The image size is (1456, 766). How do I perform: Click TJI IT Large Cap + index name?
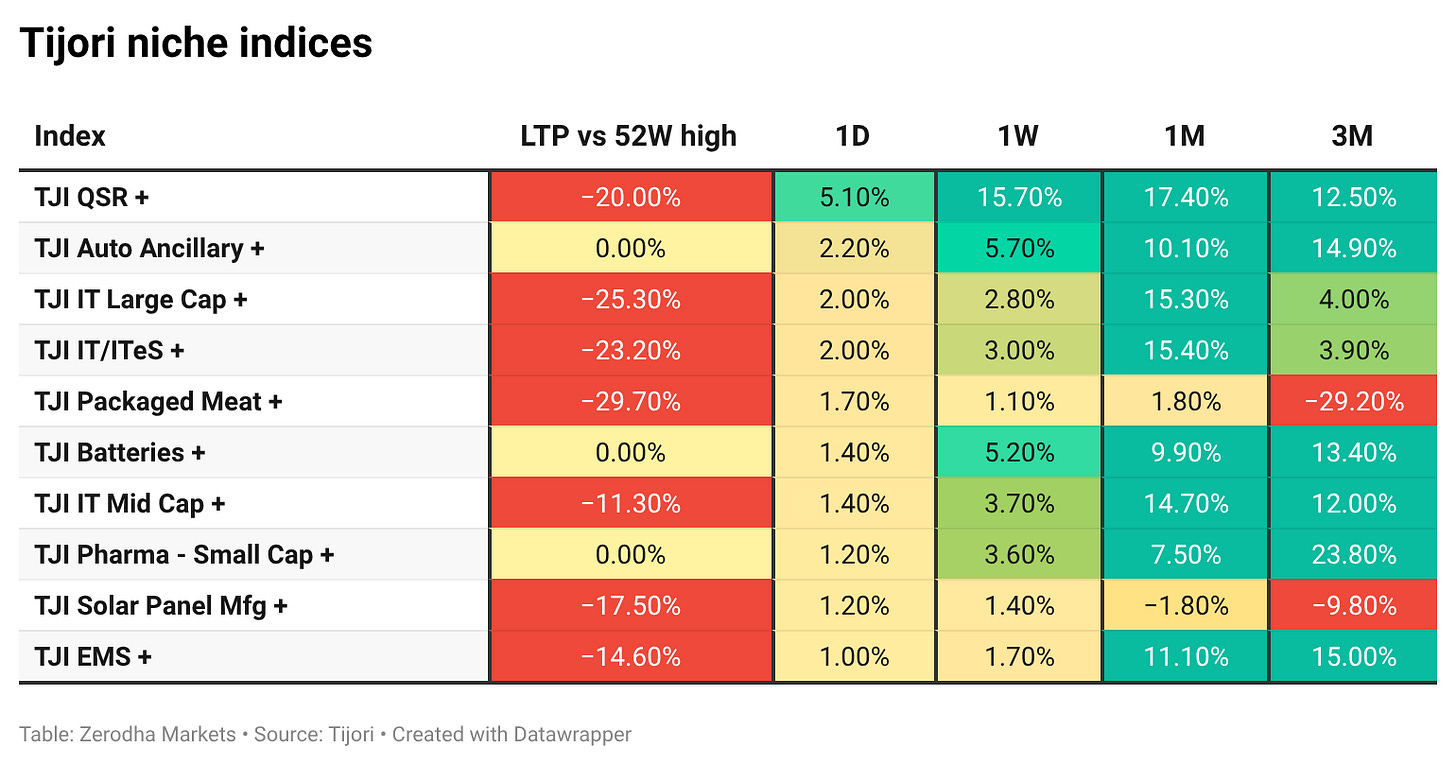[x=141, y=299]
